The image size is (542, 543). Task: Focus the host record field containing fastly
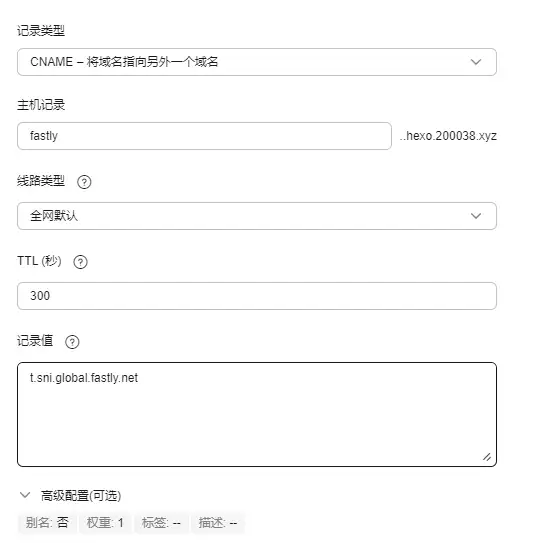coord(204,136)
